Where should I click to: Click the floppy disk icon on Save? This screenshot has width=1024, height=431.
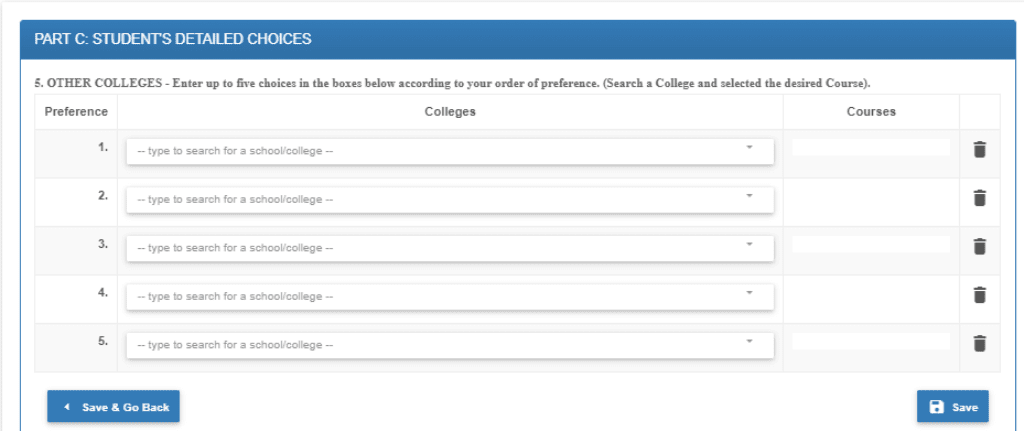tap(936, 407)
